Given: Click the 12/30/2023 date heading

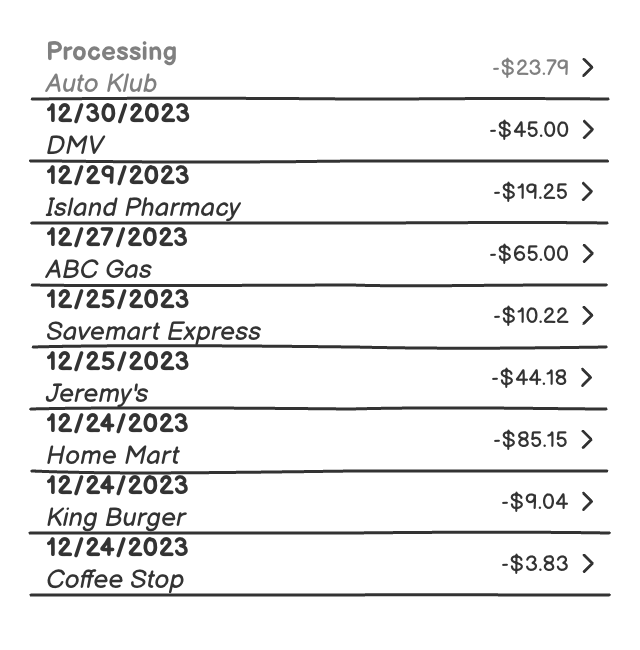Looking at the screenshot, I should (117, 113).
